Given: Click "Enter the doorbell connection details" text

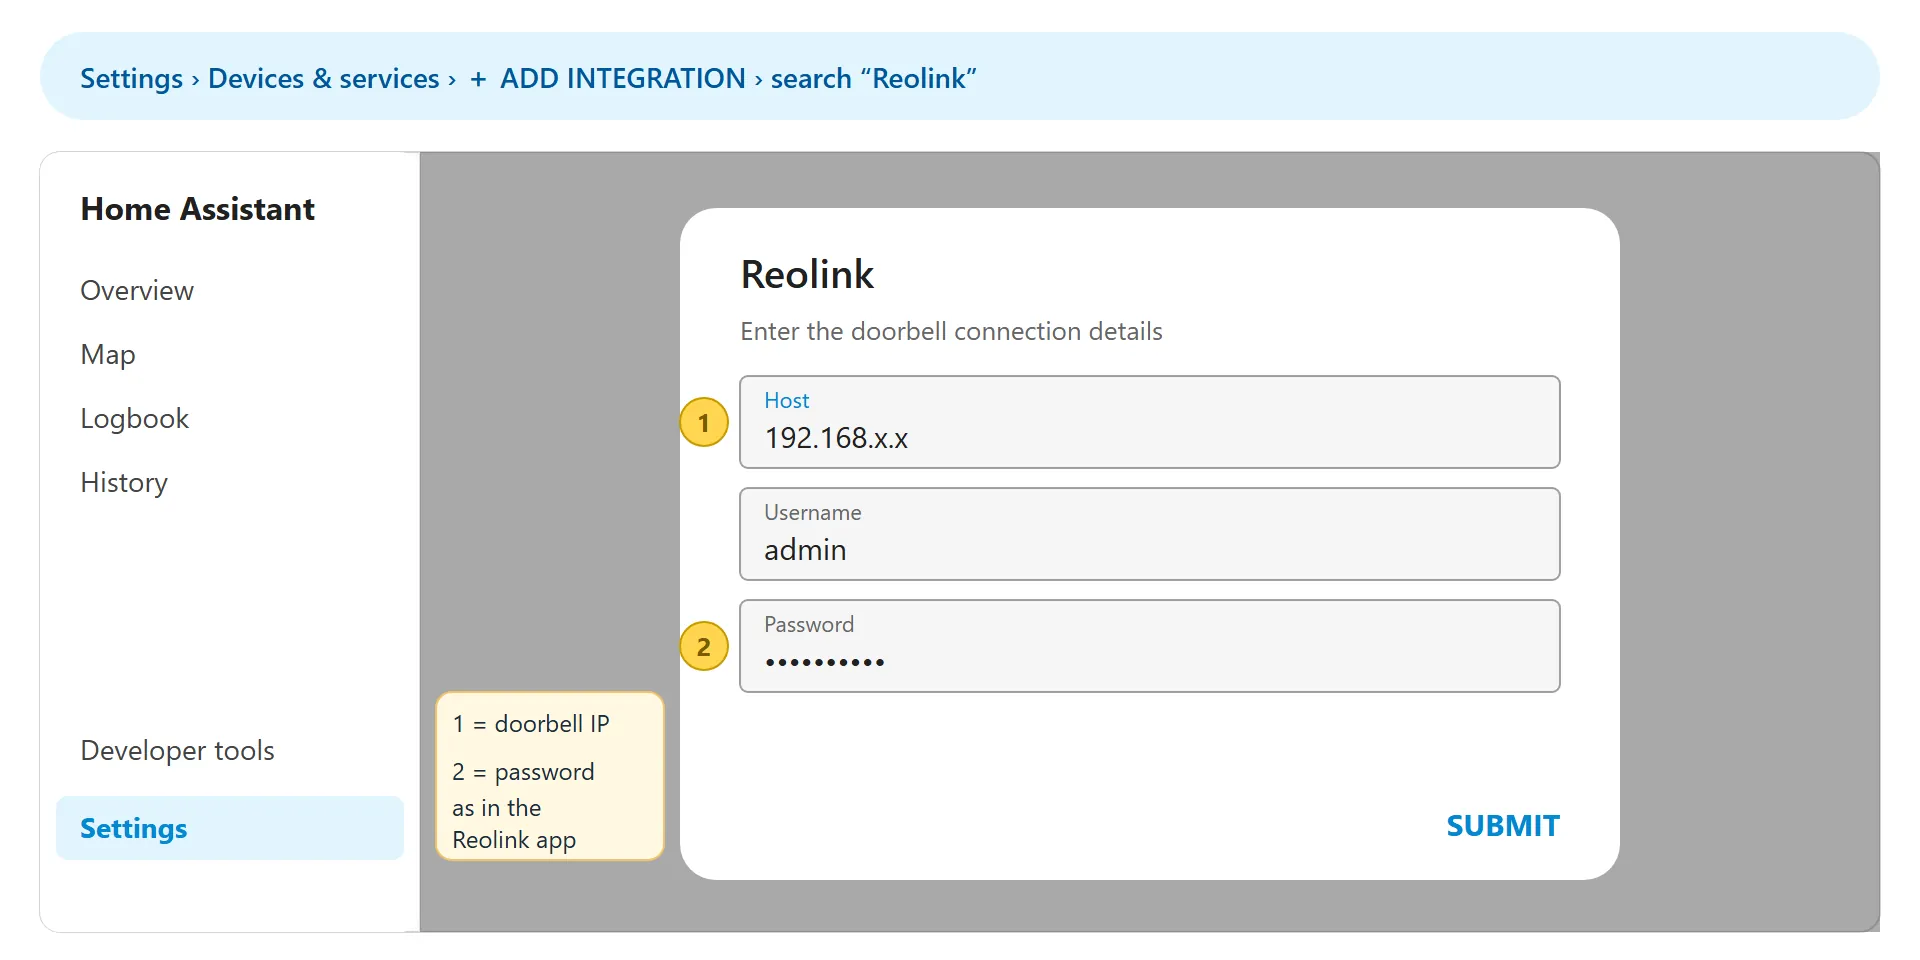Looking at the screenshot, I should 951,331.
